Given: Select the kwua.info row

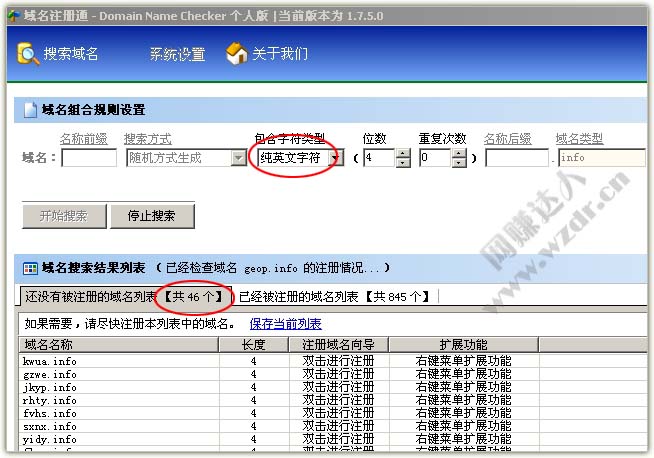Looking at the screenshot, I should [333, 361].
